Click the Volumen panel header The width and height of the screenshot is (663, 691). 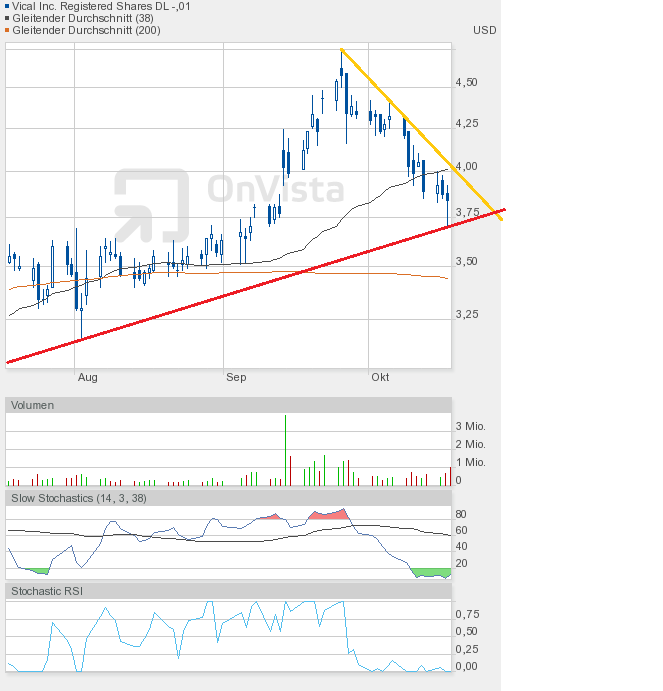[x=228, y=405]
